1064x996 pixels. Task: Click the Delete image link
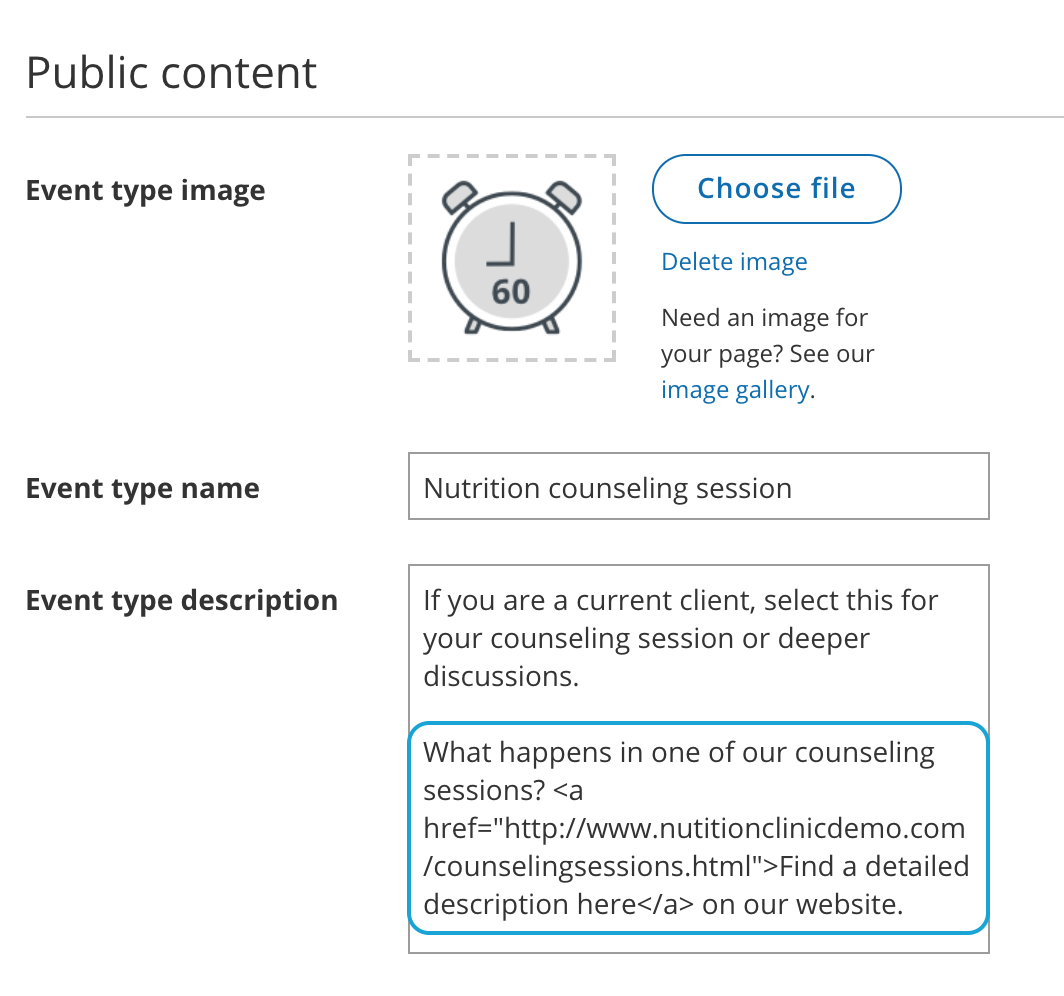(734, 262)
